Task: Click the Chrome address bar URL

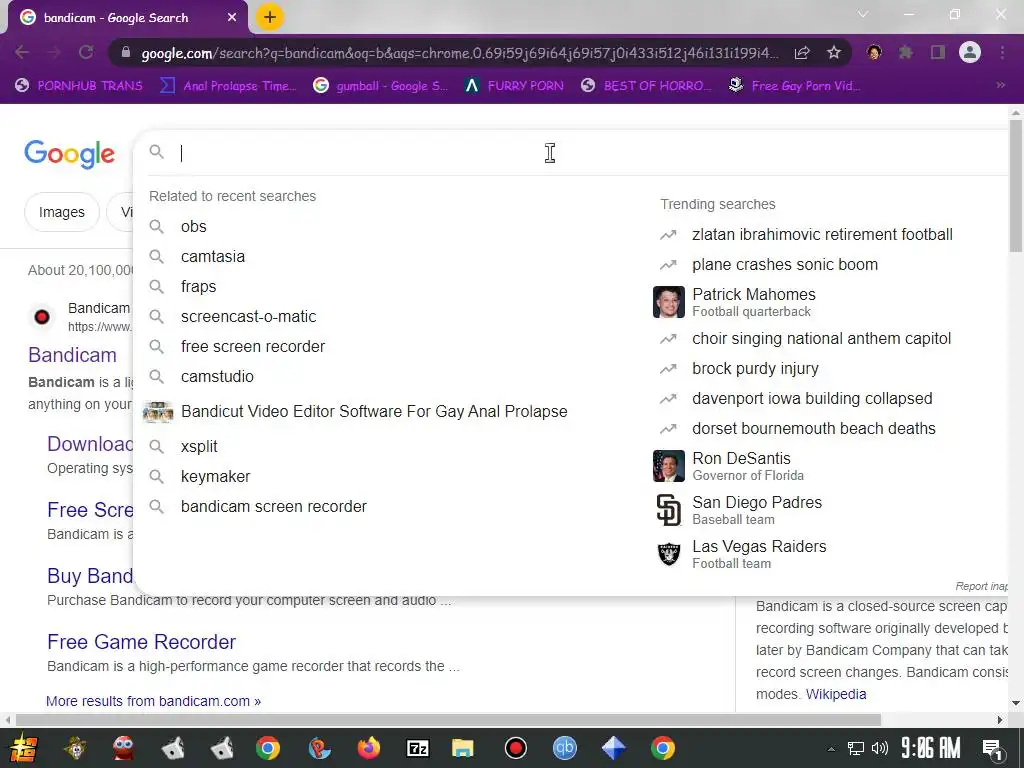Action: pyautogui.click(x=460, y=53)
